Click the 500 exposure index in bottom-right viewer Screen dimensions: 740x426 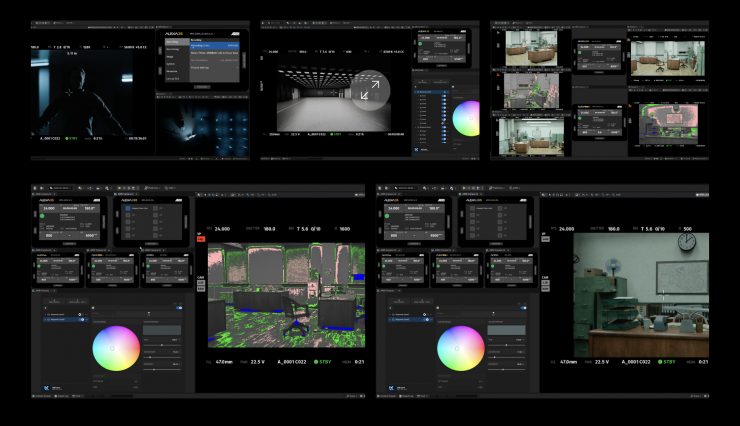(x=688, y=229)
